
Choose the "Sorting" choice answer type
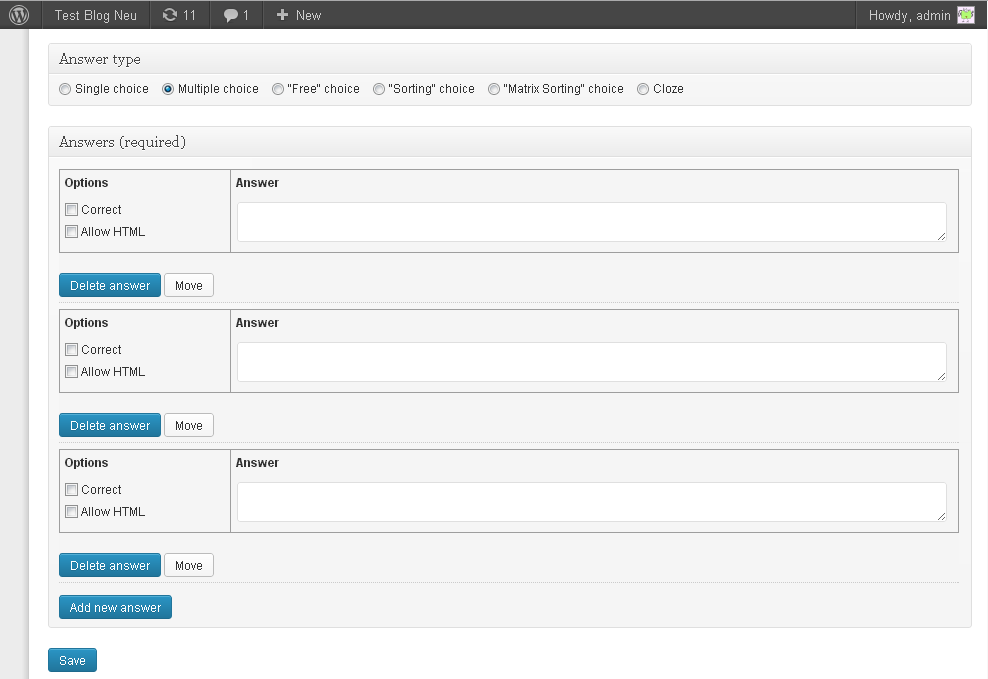click(379, 89)
